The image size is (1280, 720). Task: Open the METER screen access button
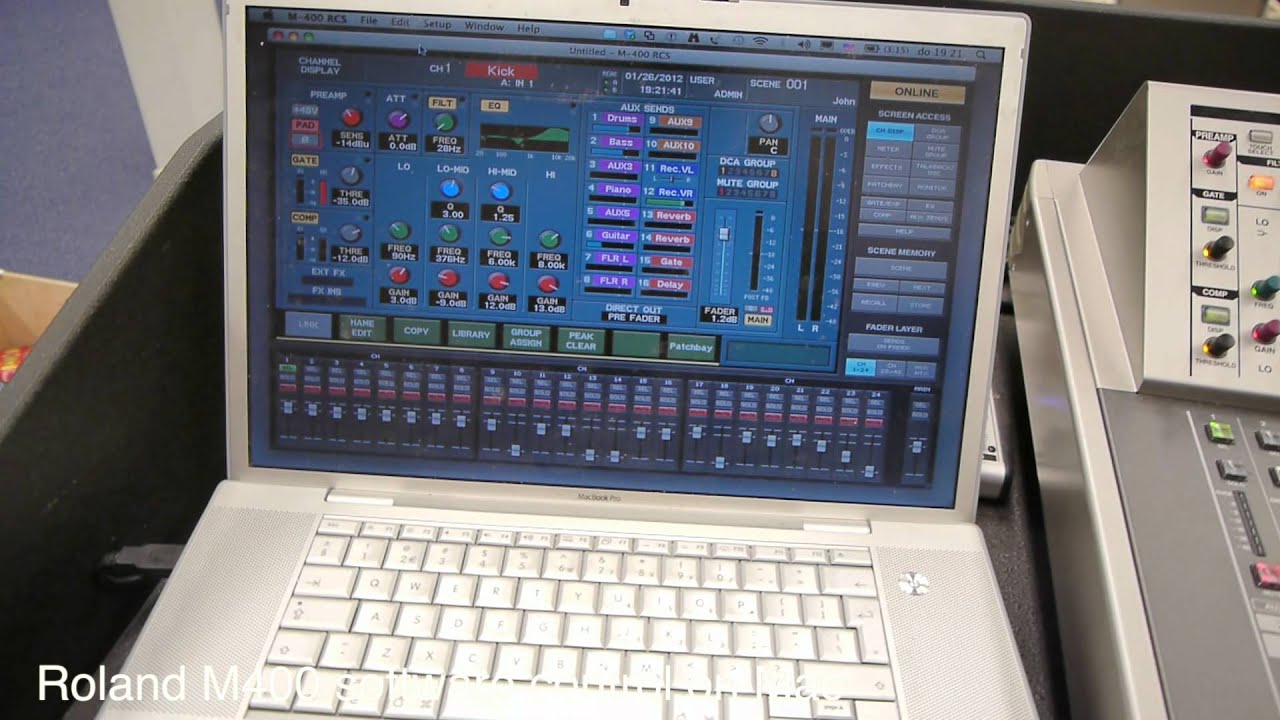[x=888, y=149]
